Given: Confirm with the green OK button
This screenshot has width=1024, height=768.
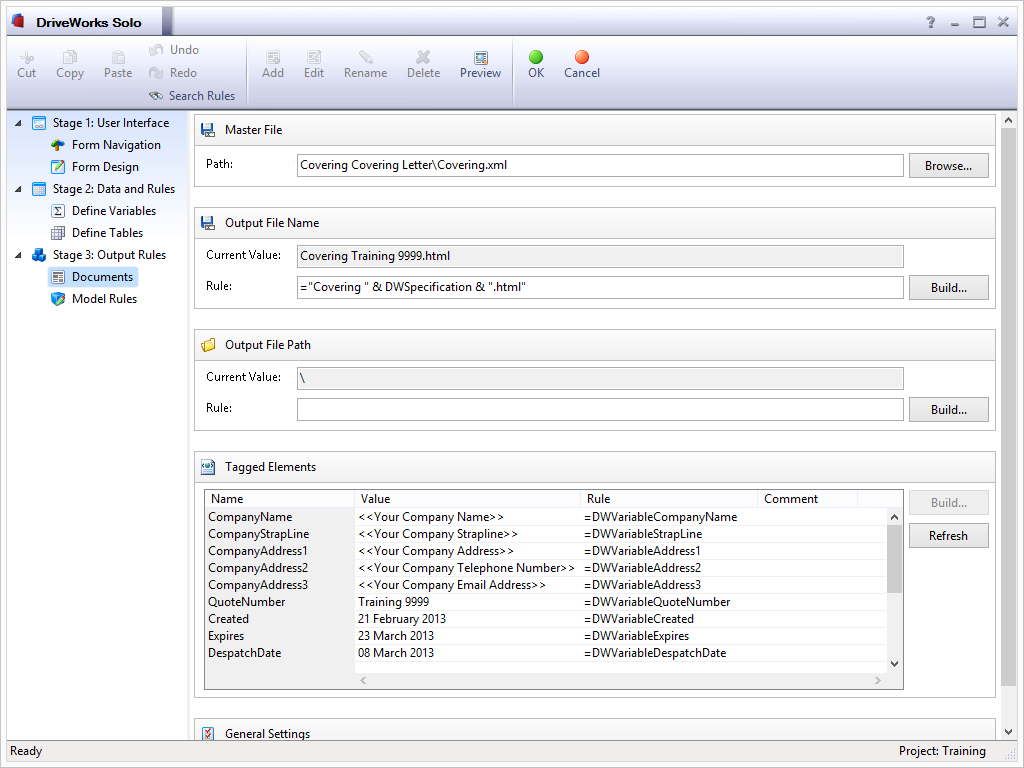Looking at the screenshot, I should [536, 64].
